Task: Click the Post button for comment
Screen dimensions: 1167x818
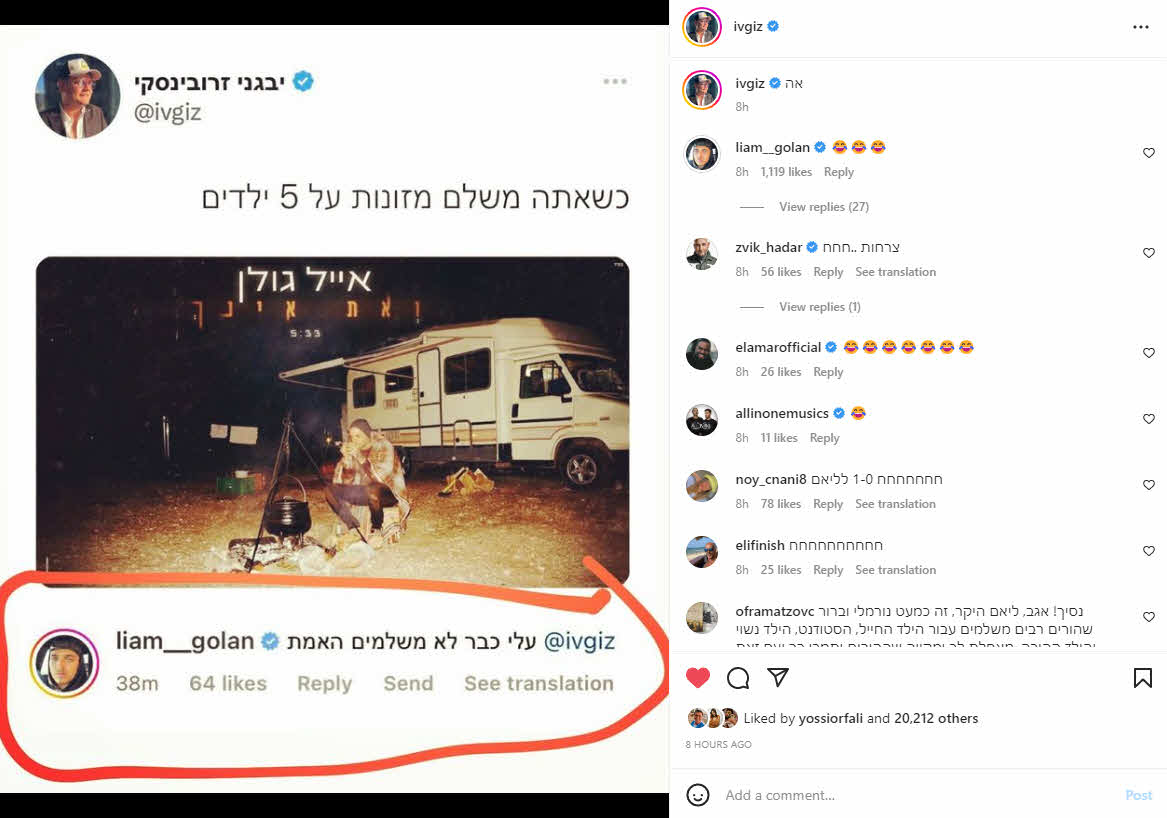Action: (x=1138, y=795)
